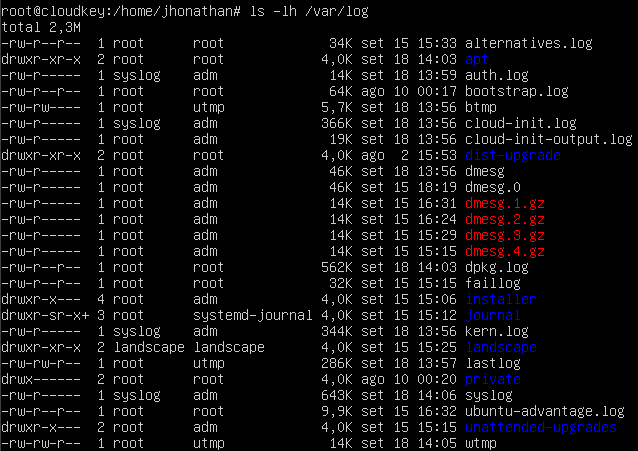Click the blue landscape directory name
The height and width of the screenshot is (451, 638).
pos(501,347)
